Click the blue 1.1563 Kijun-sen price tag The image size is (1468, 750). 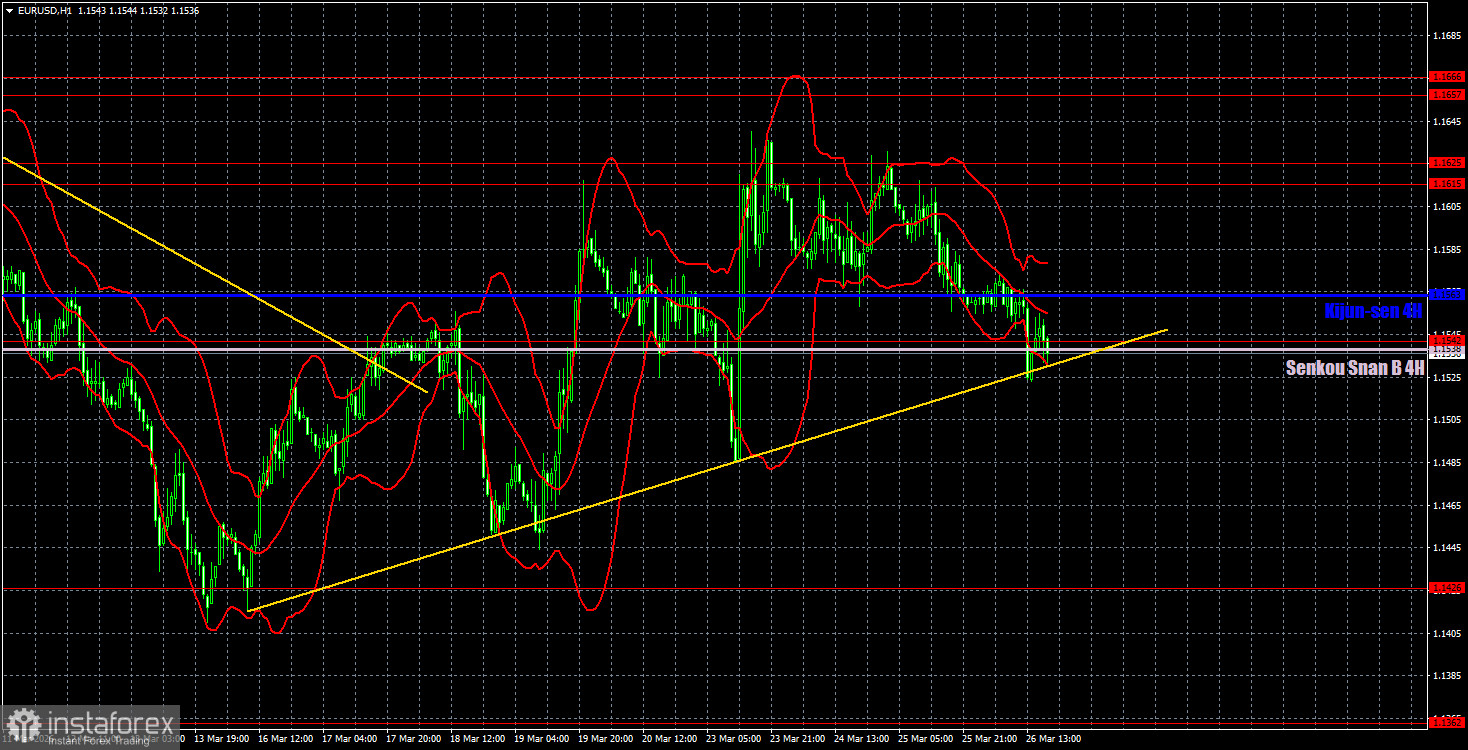tap(1447, 295)
